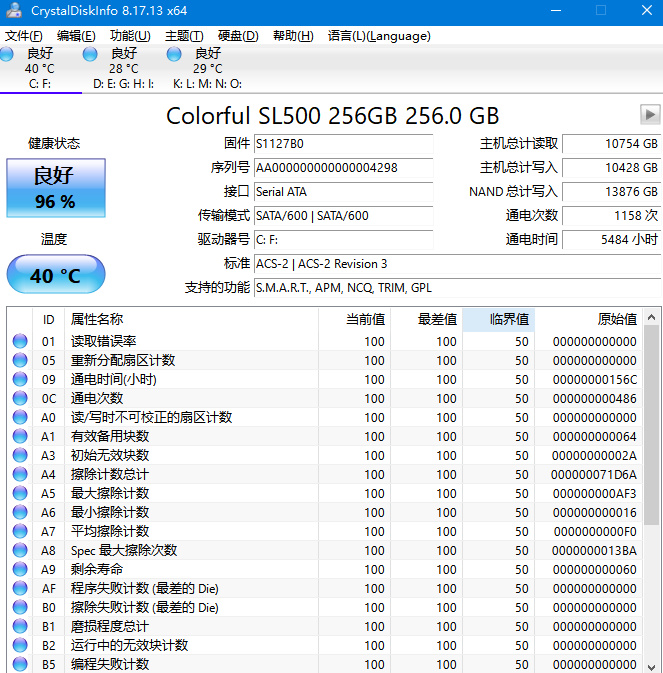Click the 最差值 column header

pyautogui.click(x=427, y=319)
